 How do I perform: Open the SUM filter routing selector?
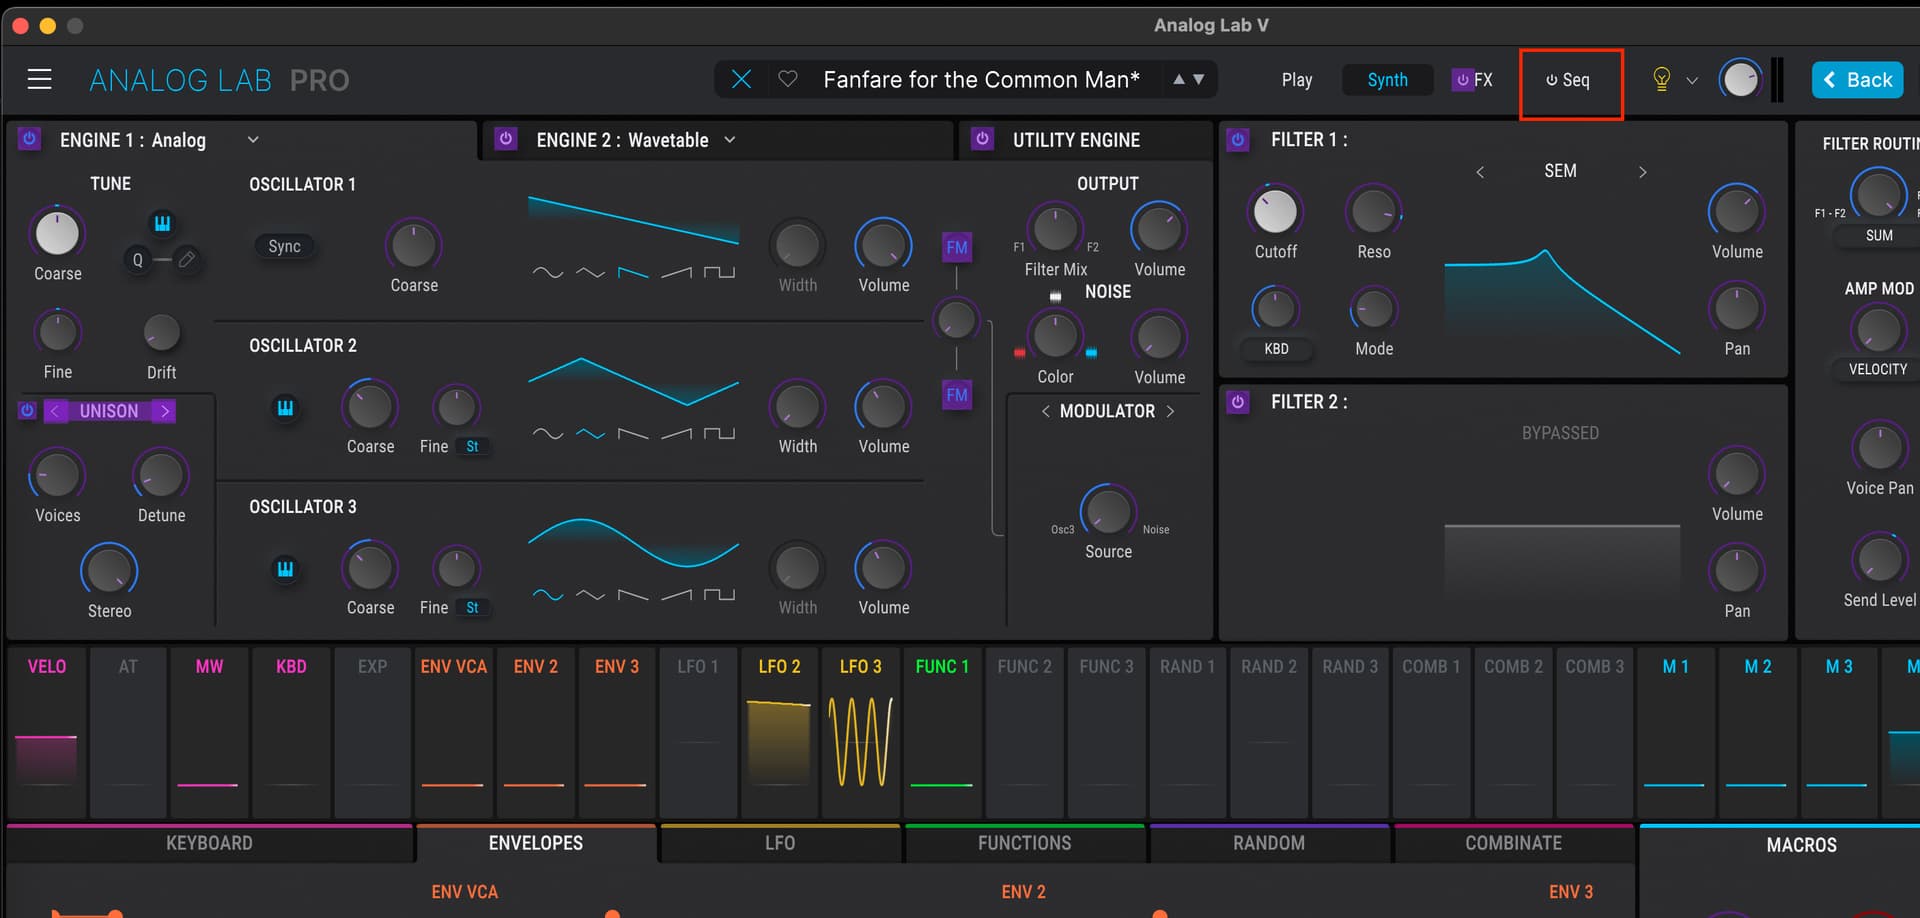click(x=1879, y=236)
